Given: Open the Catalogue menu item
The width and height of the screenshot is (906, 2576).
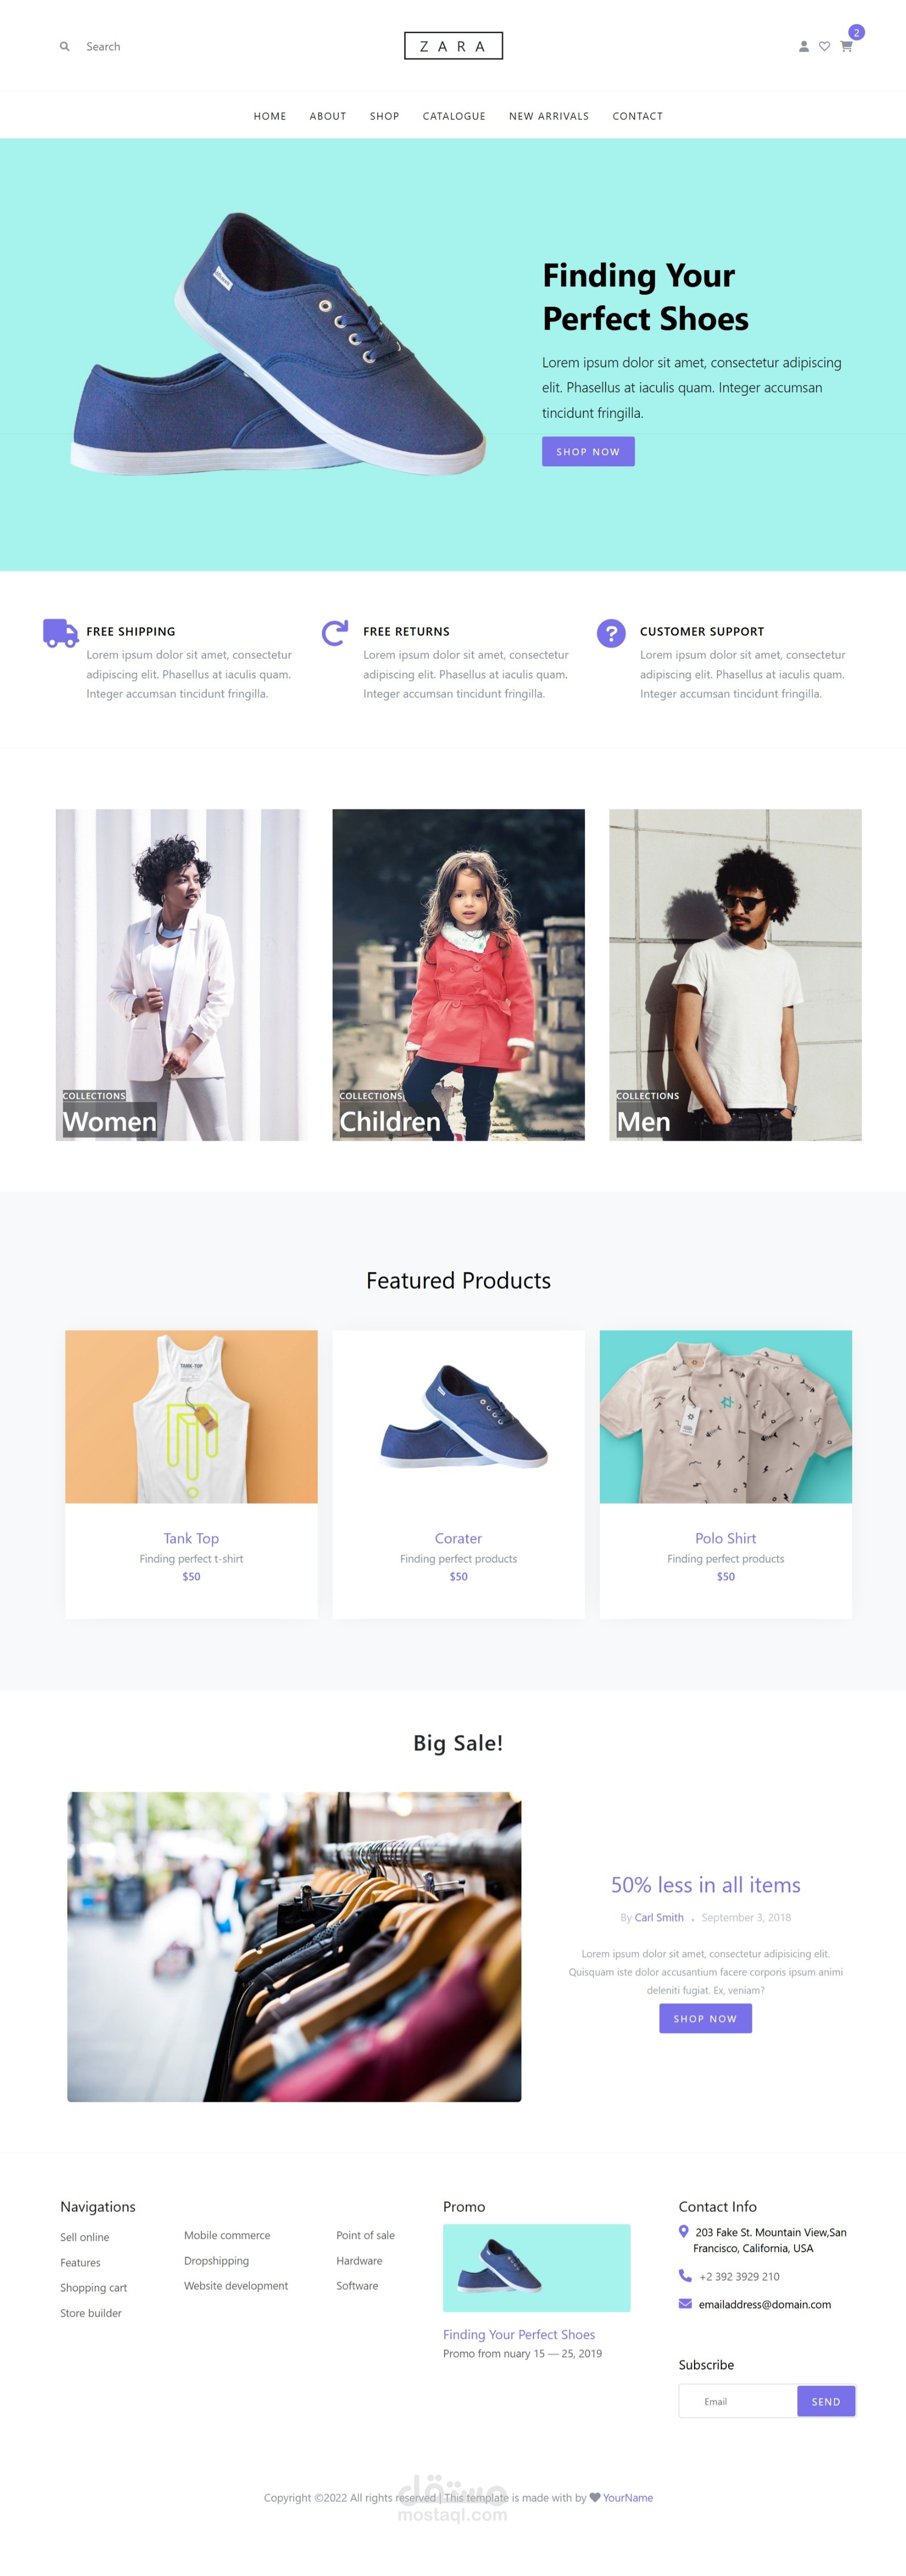Looking at the screenshot, I should click(x=454, y=116).
